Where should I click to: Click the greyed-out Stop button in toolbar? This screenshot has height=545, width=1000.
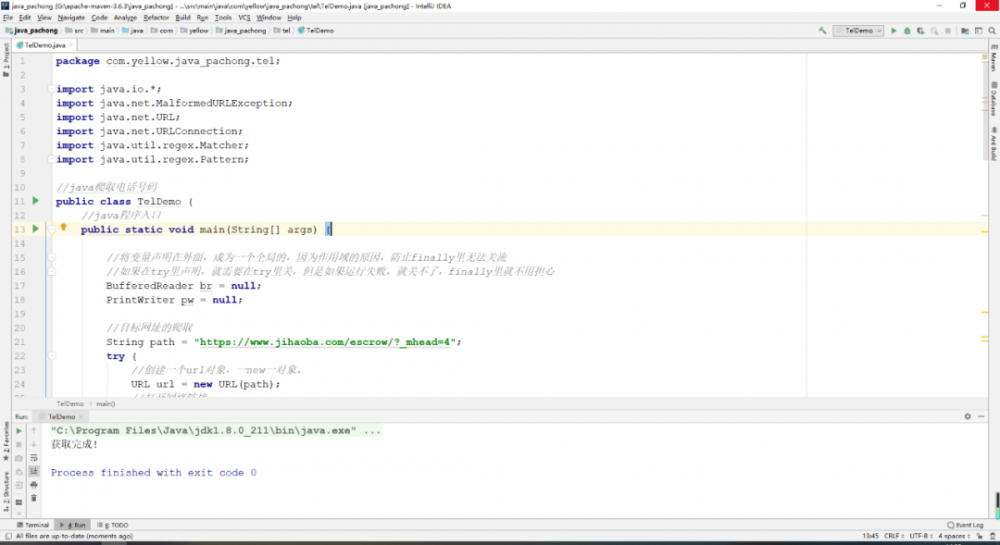tap(948, 31)
